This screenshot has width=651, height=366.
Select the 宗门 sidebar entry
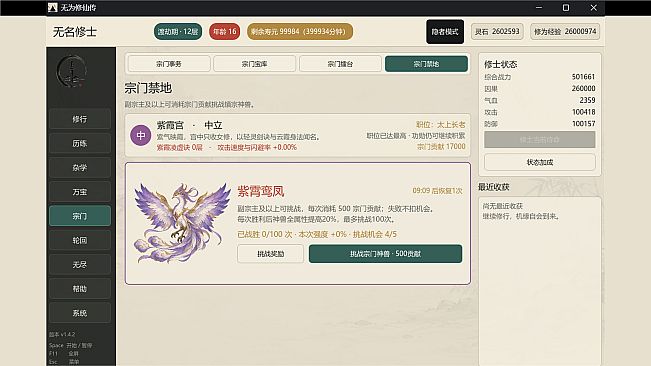coord(80,216)
